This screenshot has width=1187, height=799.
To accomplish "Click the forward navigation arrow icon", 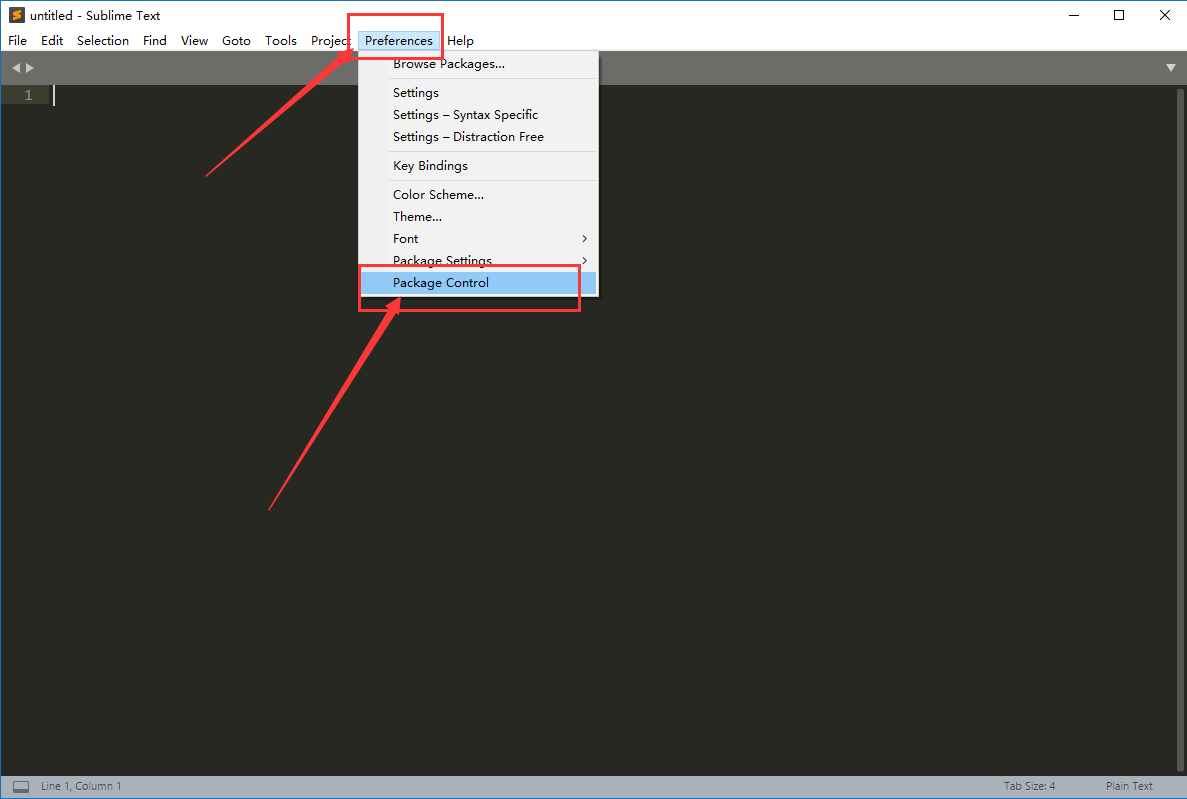I will 29,67.
